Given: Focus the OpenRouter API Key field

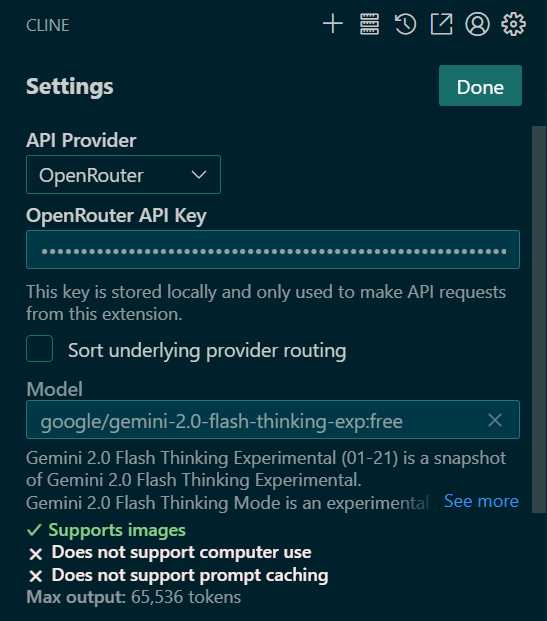Looking at the screenshot, I should click(273, 250).
